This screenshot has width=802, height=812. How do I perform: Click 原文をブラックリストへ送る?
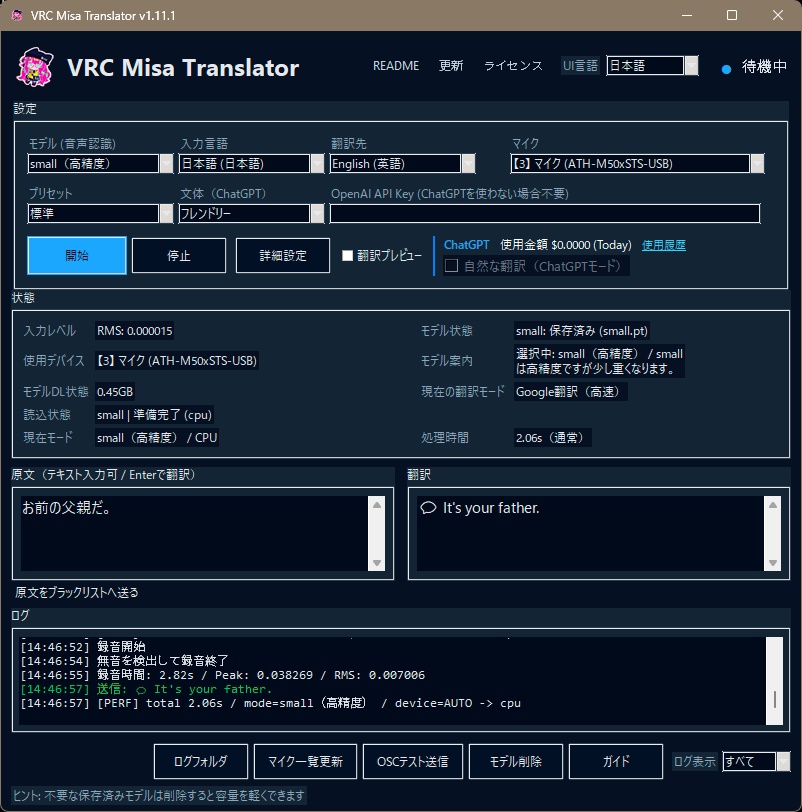coord(77,592)
